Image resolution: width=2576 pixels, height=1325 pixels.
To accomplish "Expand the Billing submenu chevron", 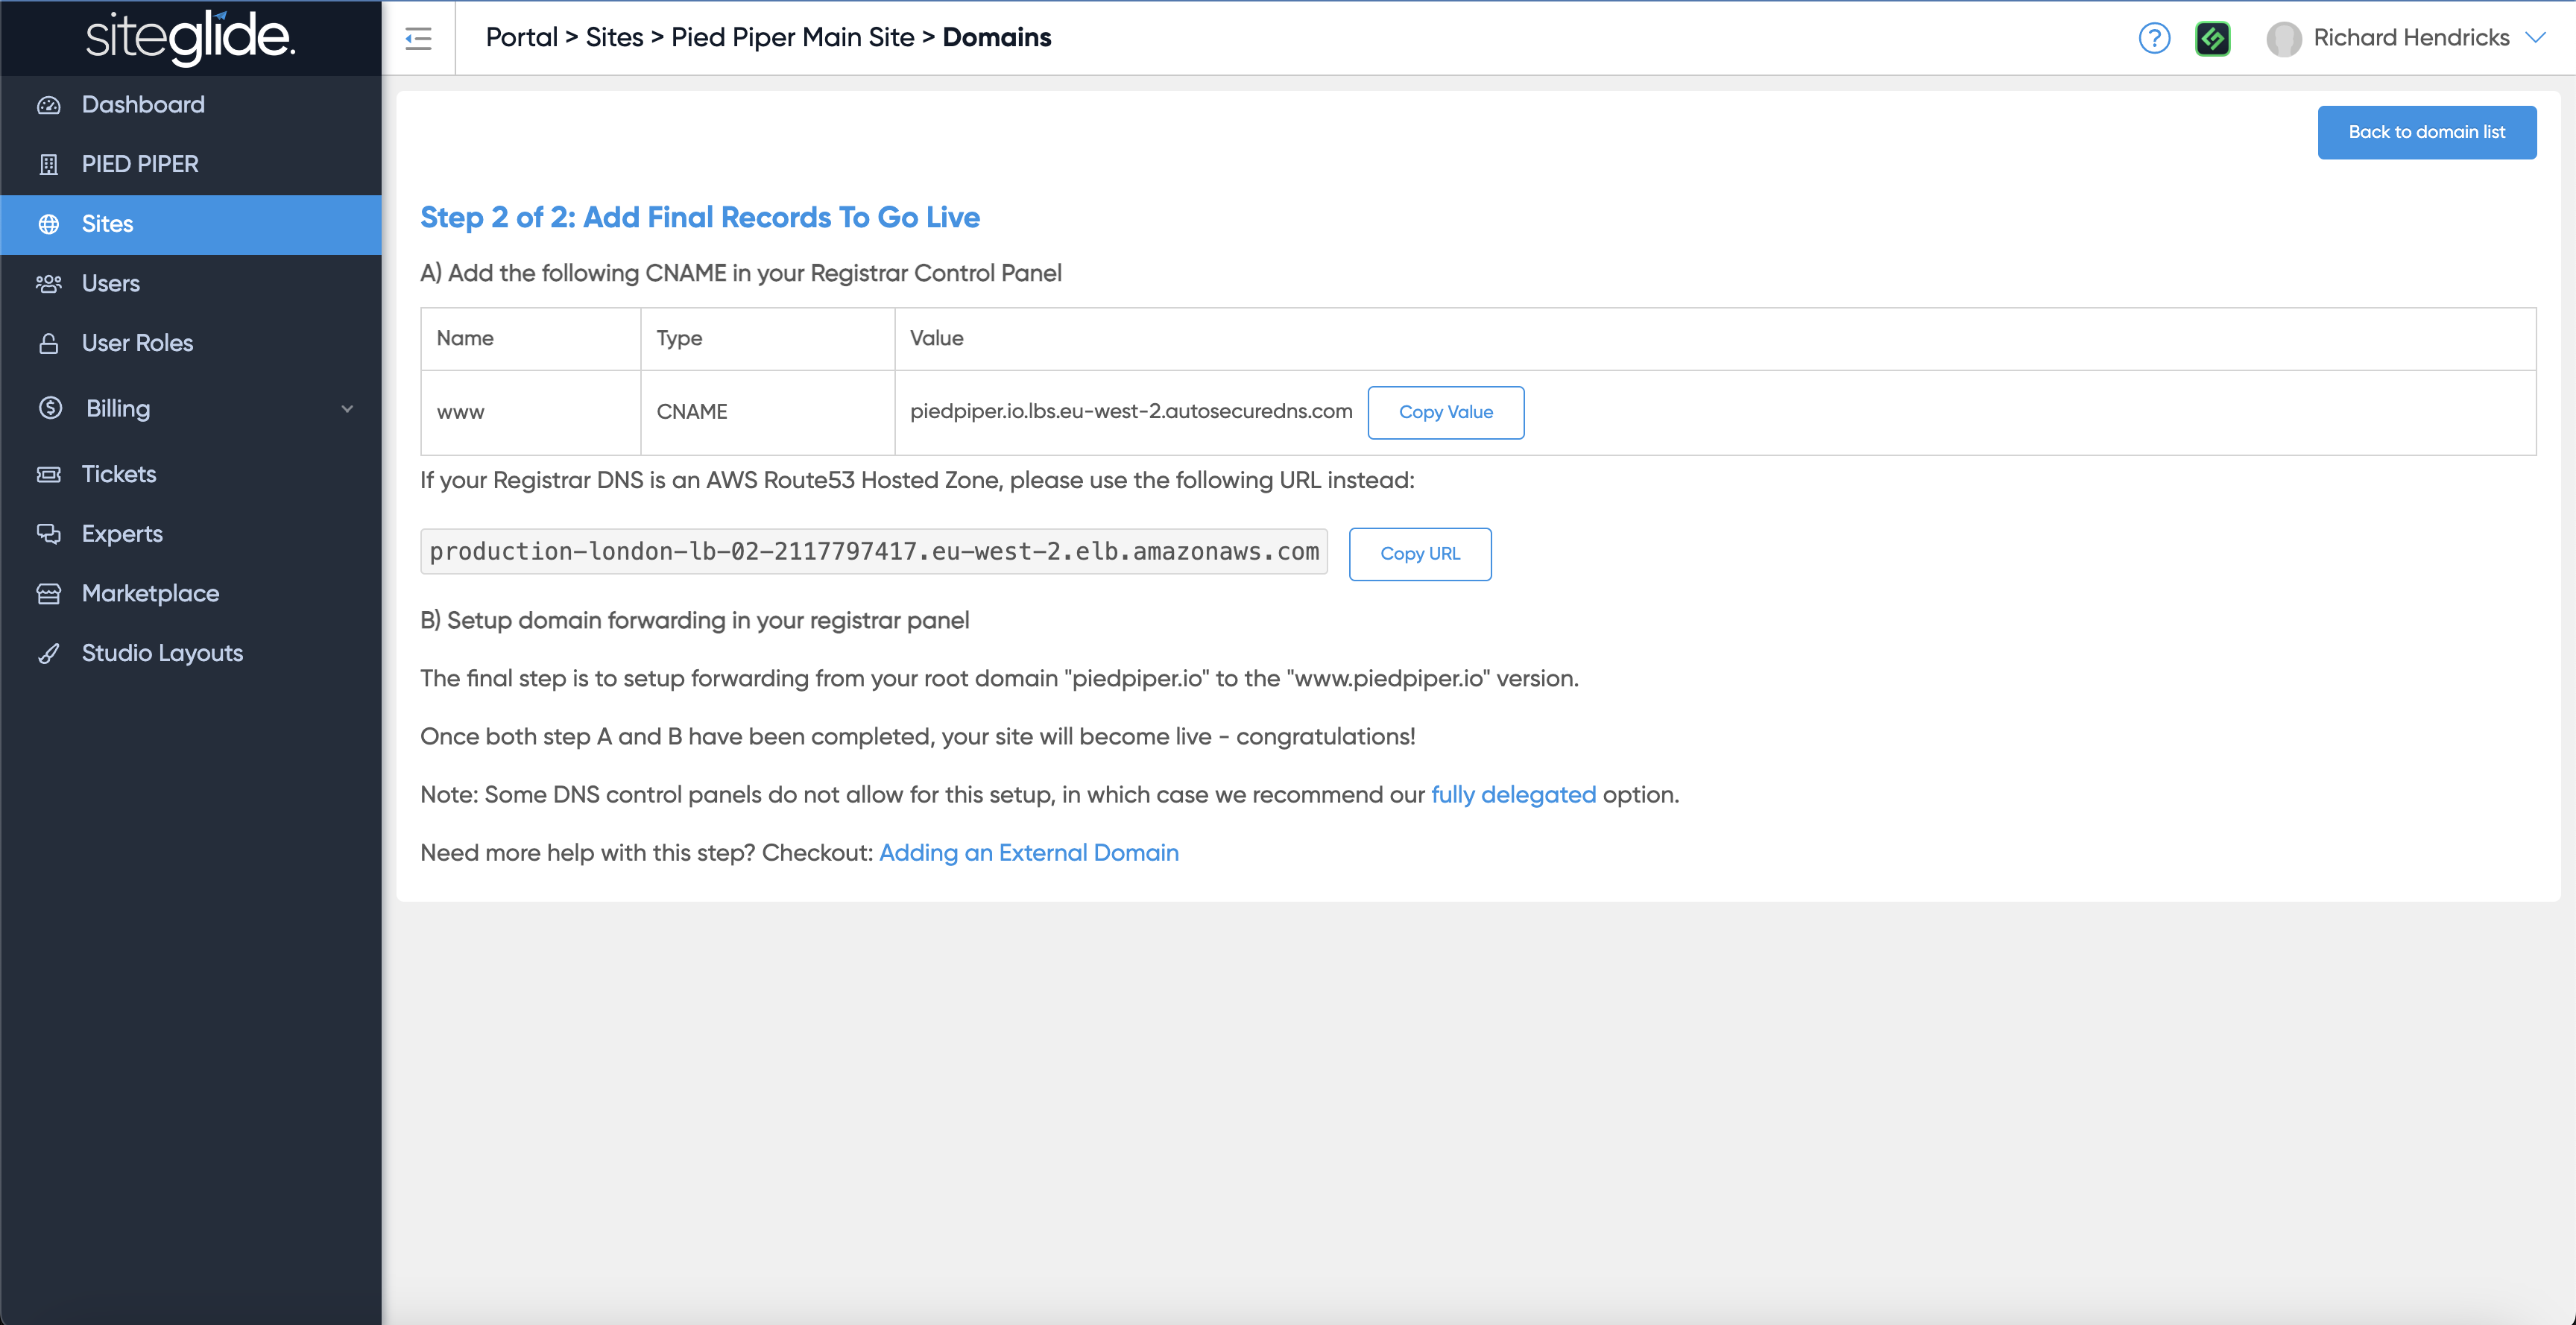I will point(347,408).
